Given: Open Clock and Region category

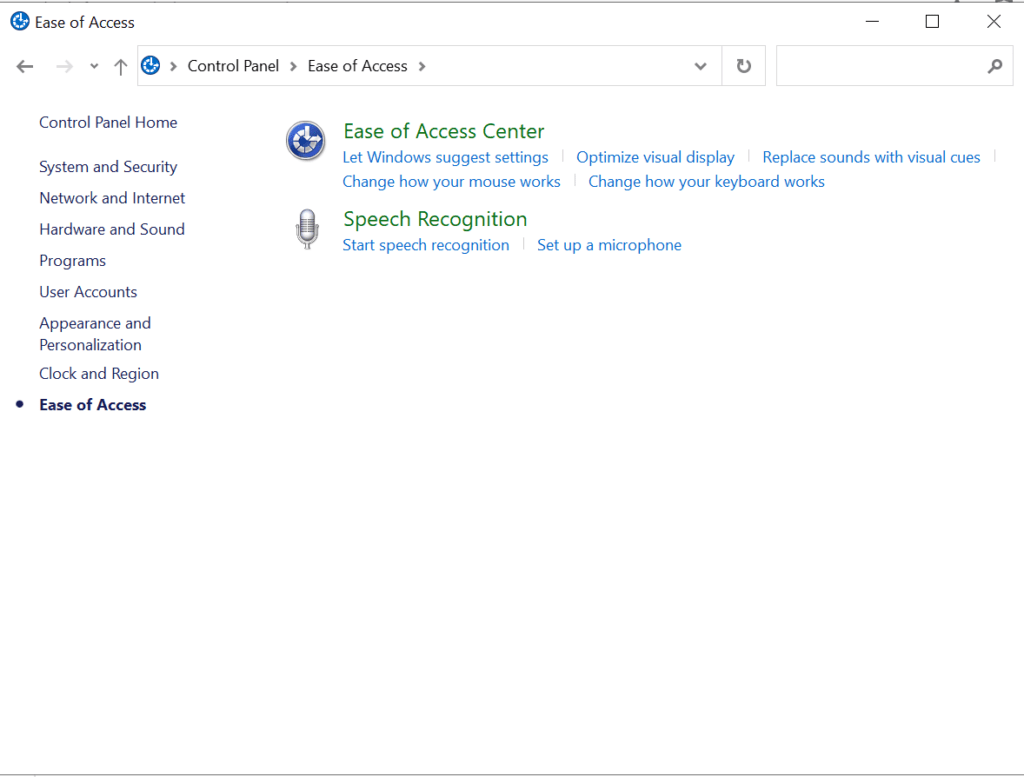Looking at the screenshot, I should pos(99,373).
